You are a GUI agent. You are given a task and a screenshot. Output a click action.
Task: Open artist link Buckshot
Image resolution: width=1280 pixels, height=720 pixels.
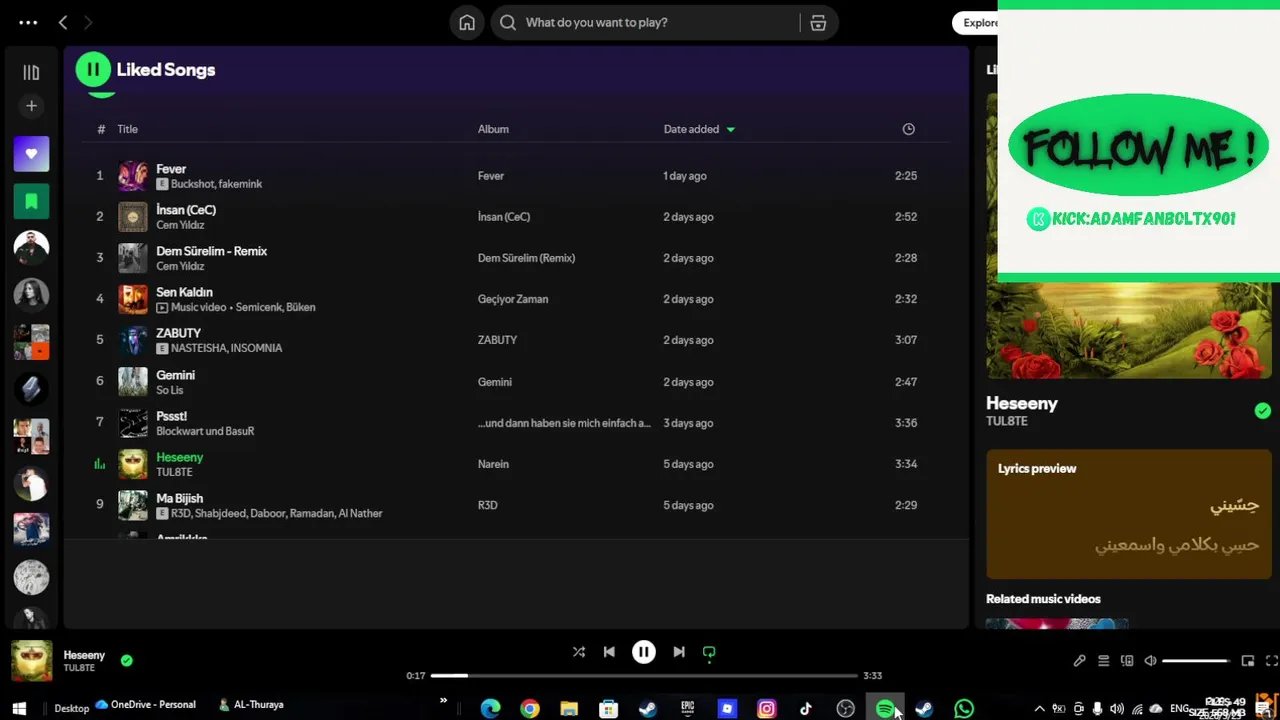click(x=193, y=184)
